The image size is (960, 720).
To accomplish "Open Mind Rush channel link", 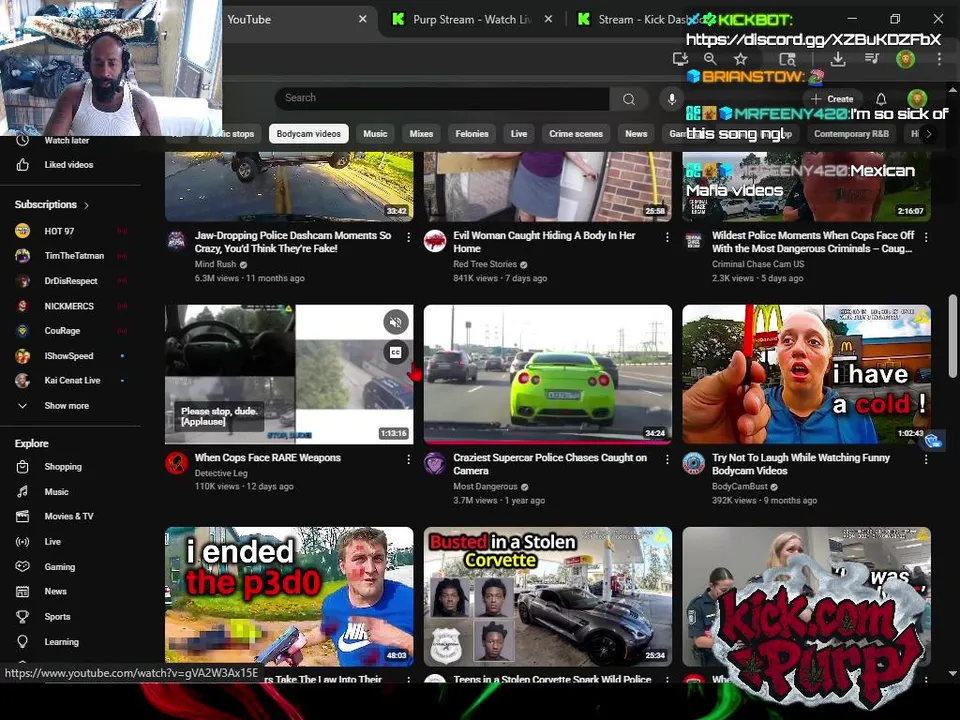I will (x=216, y=264).
